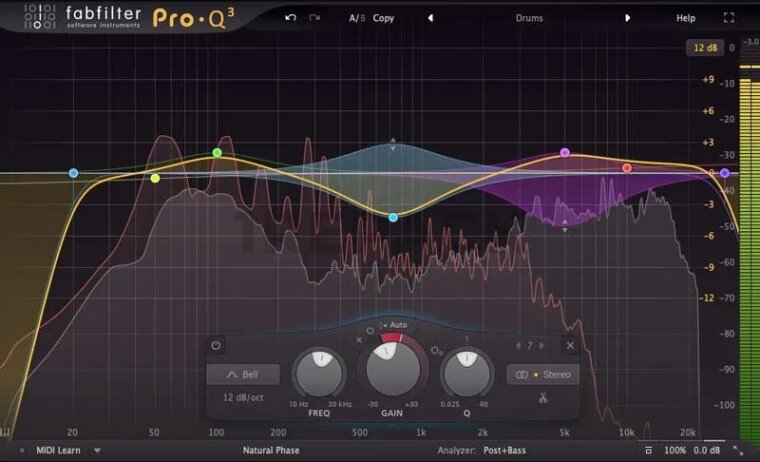Click the GAIN knob
The height and width of the screenshot is (462, 760).
coord(394,368)
